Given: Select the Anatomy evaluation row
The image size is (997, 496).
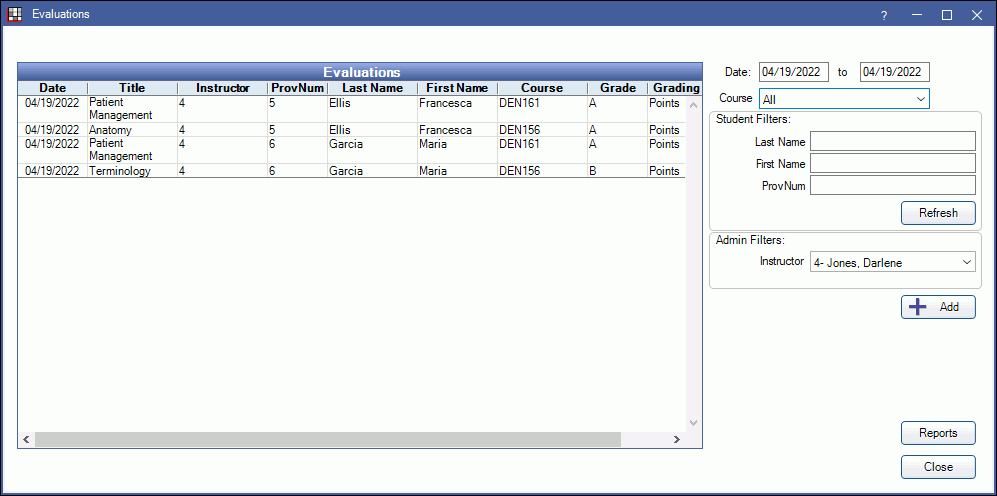Looking at the screenshot, I should [352, 130].
